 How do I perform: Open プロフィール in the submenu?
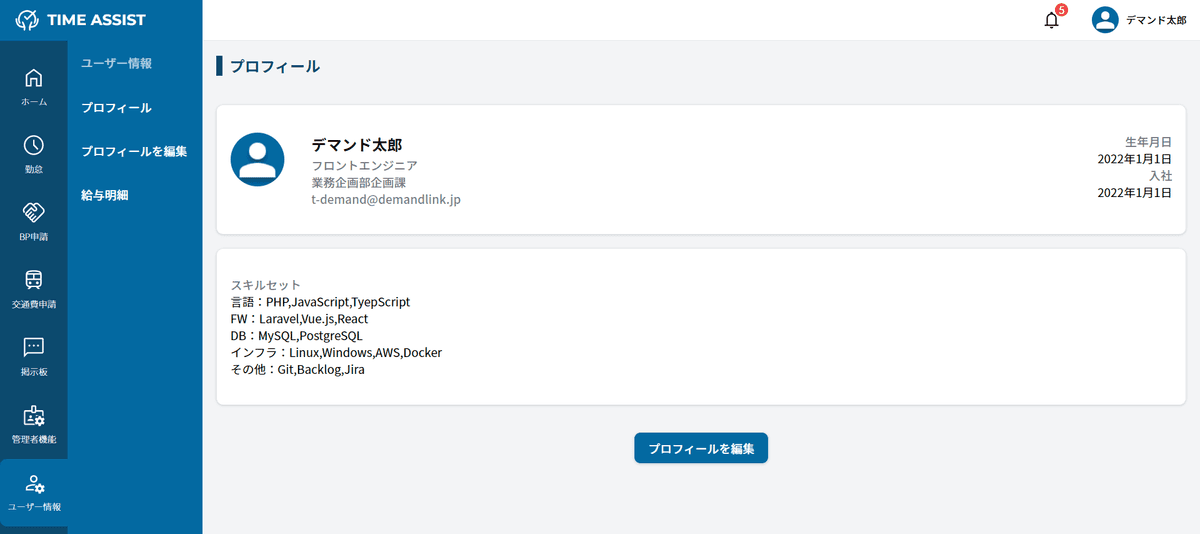pos(116,108)
